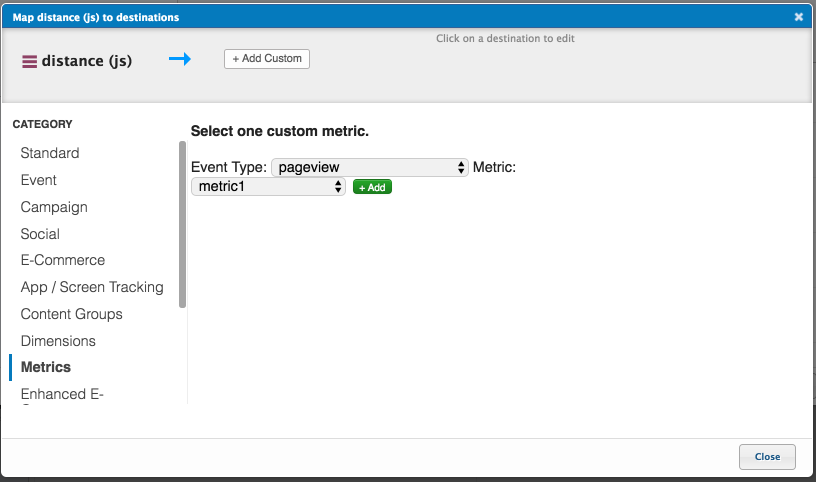Image resolution: width=816 pixels, height=482 pixels.
Task: Go to the Dimensions category
Action: (x=58, y=341)
